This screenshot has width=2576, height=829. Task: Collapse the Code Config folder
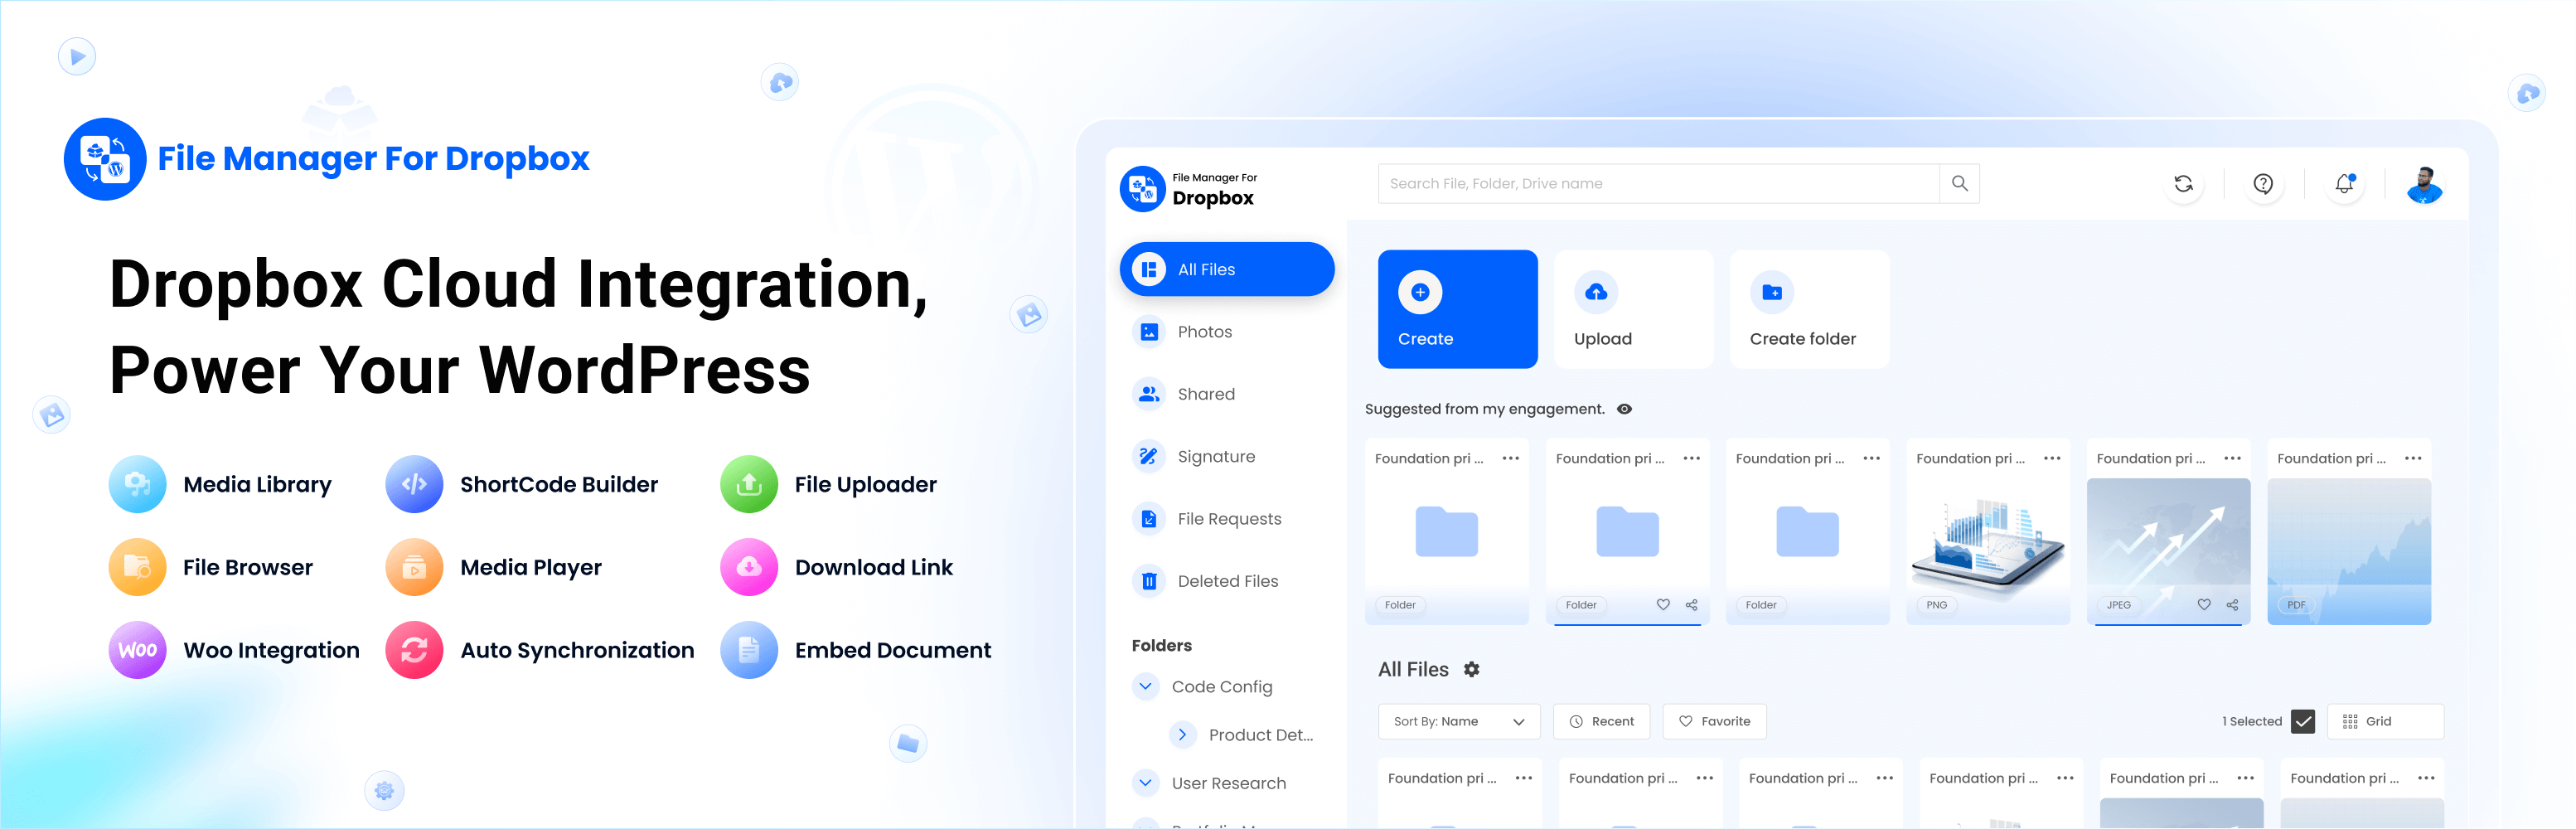(1145, 686)
